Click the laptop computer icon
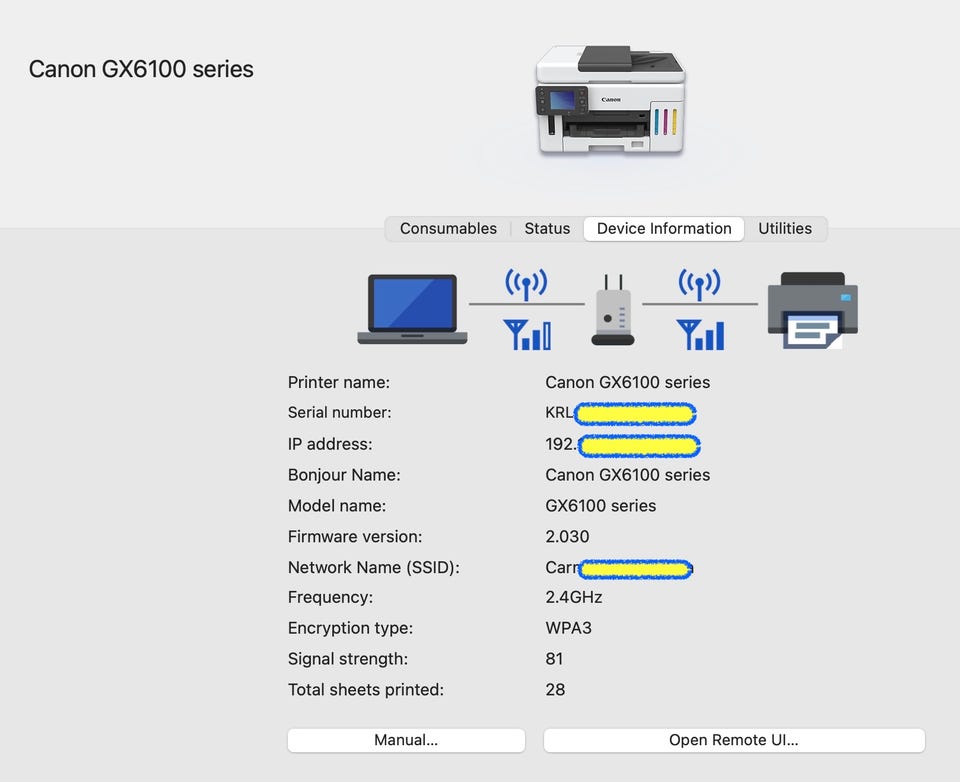Screen dimensions: 960x782 [x=413, y=309]
